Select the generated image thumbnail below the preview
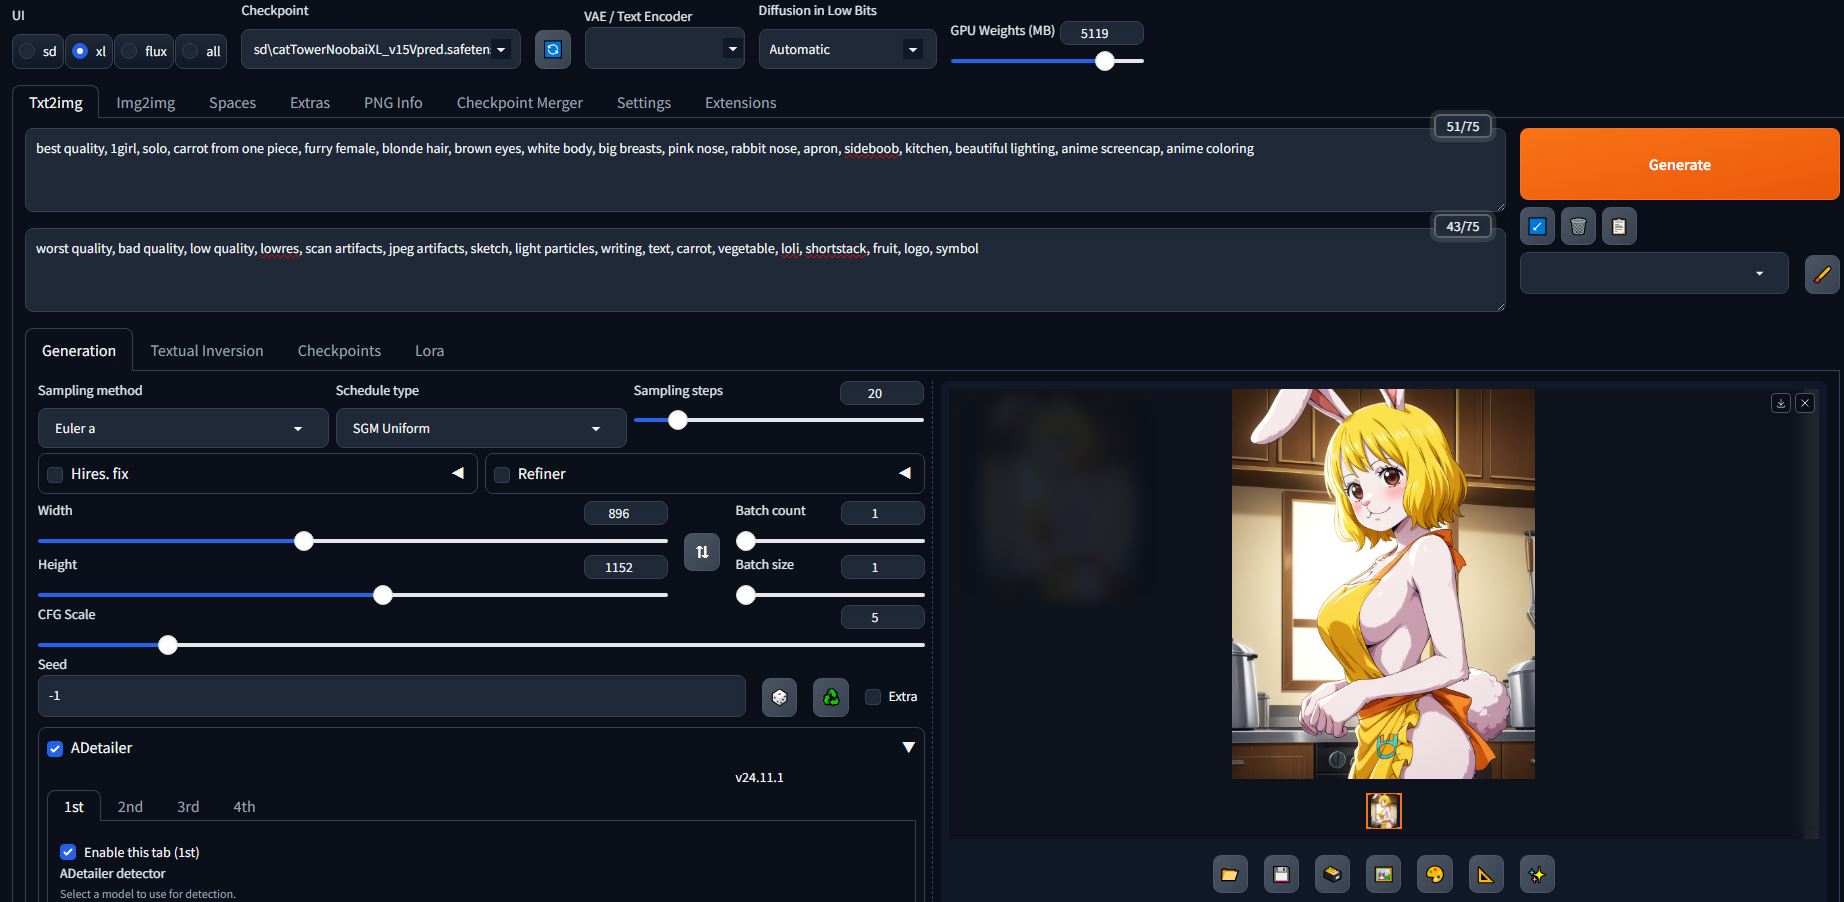 point(1384,811)
